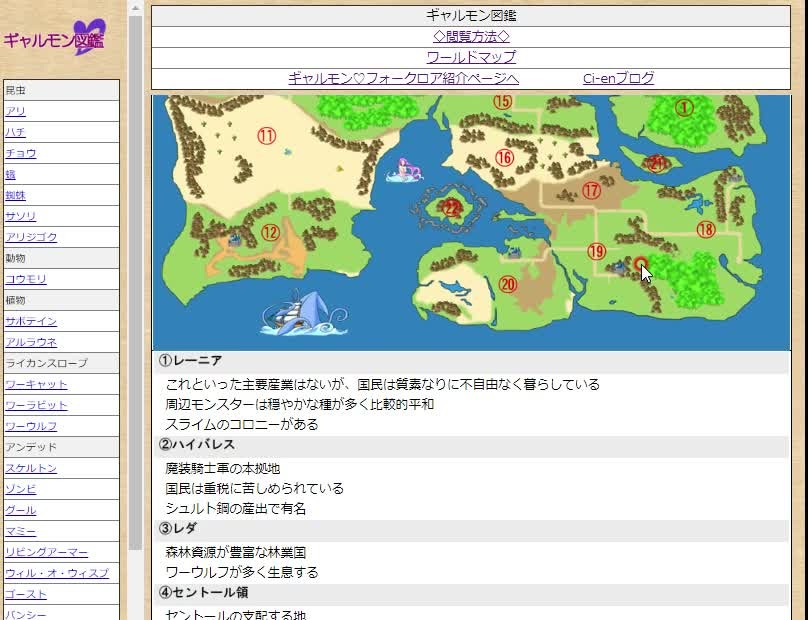
Task: Click the sailing ship and whale icon
Action: pos(303,313)
